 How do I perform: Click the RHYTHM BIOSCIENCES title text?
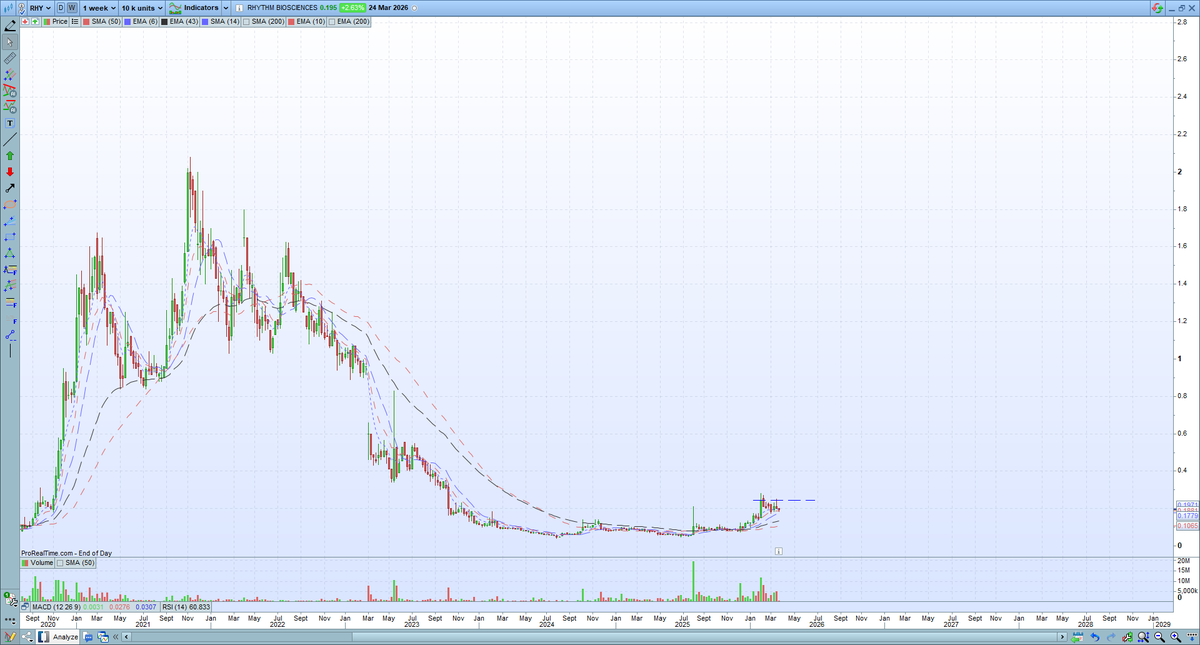[x=282, y=8]
